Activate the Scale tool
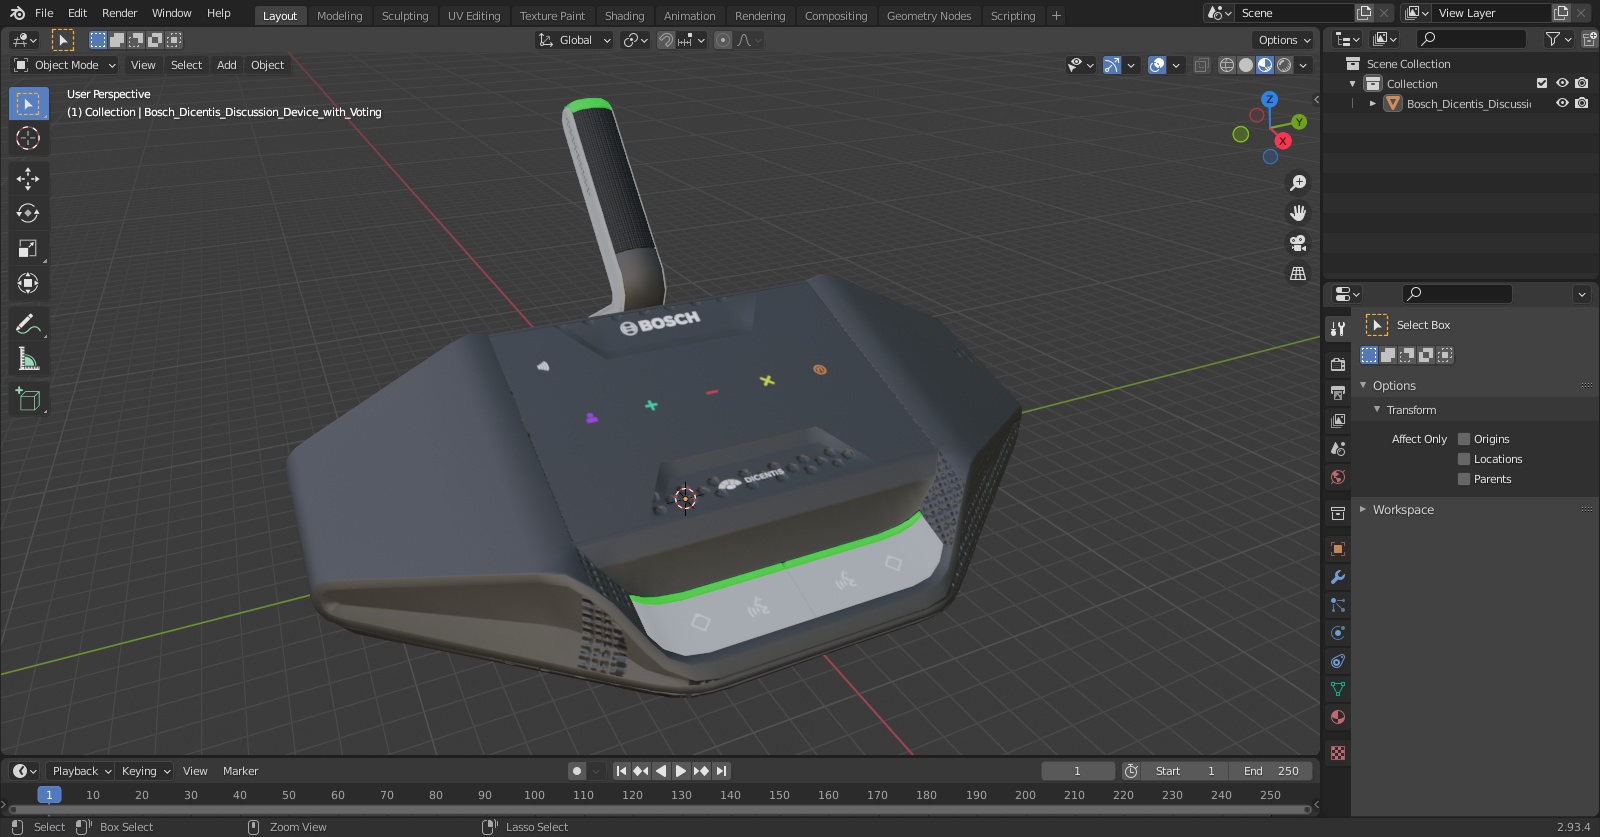Image resolution: width=1600 pixels, height=837 pixels. 28,248
